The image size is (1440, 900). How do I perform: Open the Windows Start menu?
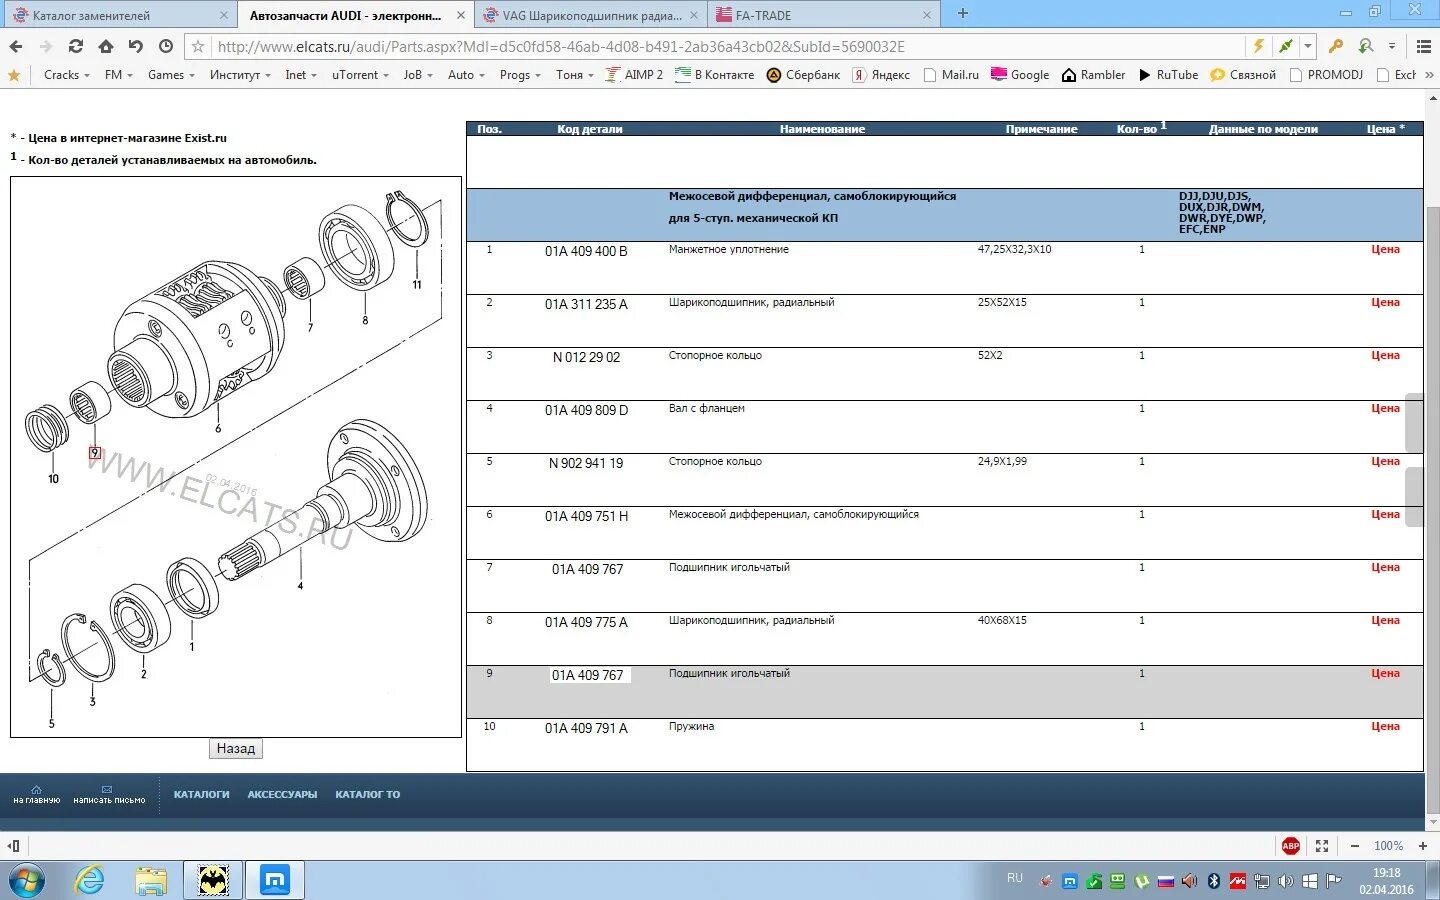point(27,881)
